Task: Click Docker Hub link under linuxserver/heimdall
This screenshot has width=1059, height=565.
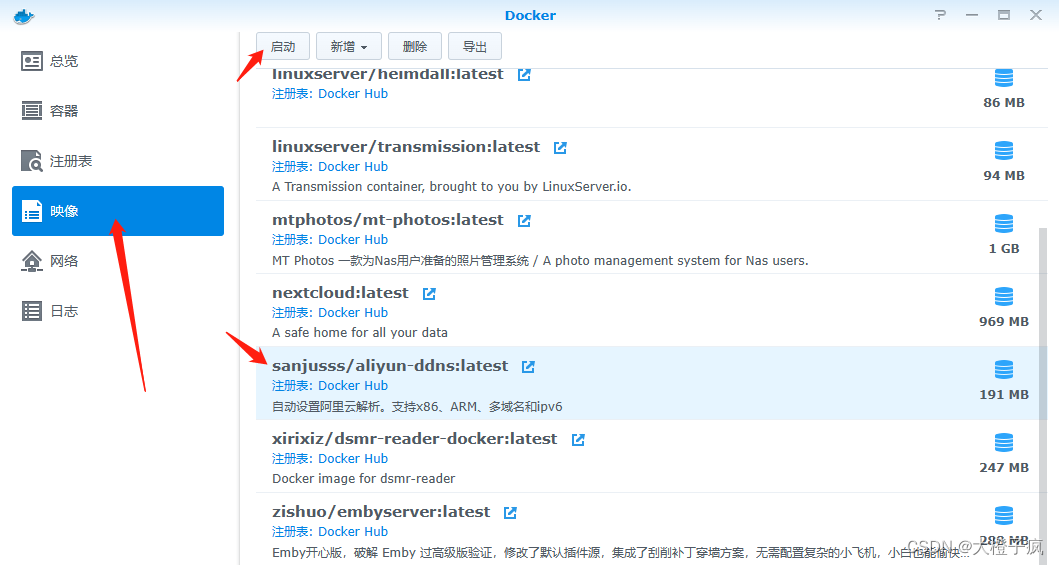Action: tap(353, 94)
